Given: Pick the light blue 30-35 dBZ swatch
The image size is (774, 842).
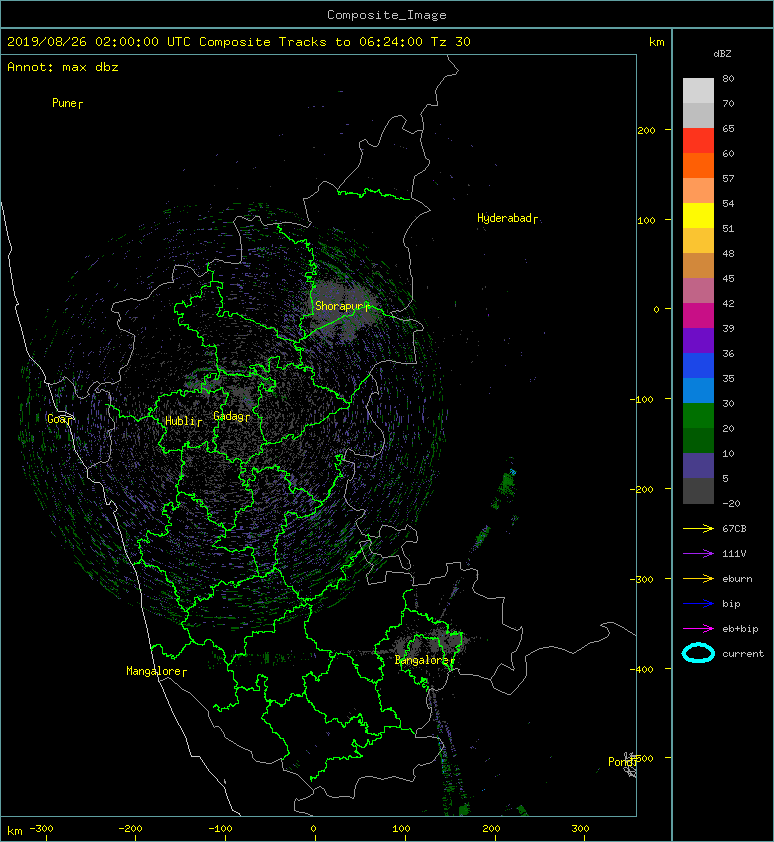Looking at the screenshot, I should pos(698,391).
